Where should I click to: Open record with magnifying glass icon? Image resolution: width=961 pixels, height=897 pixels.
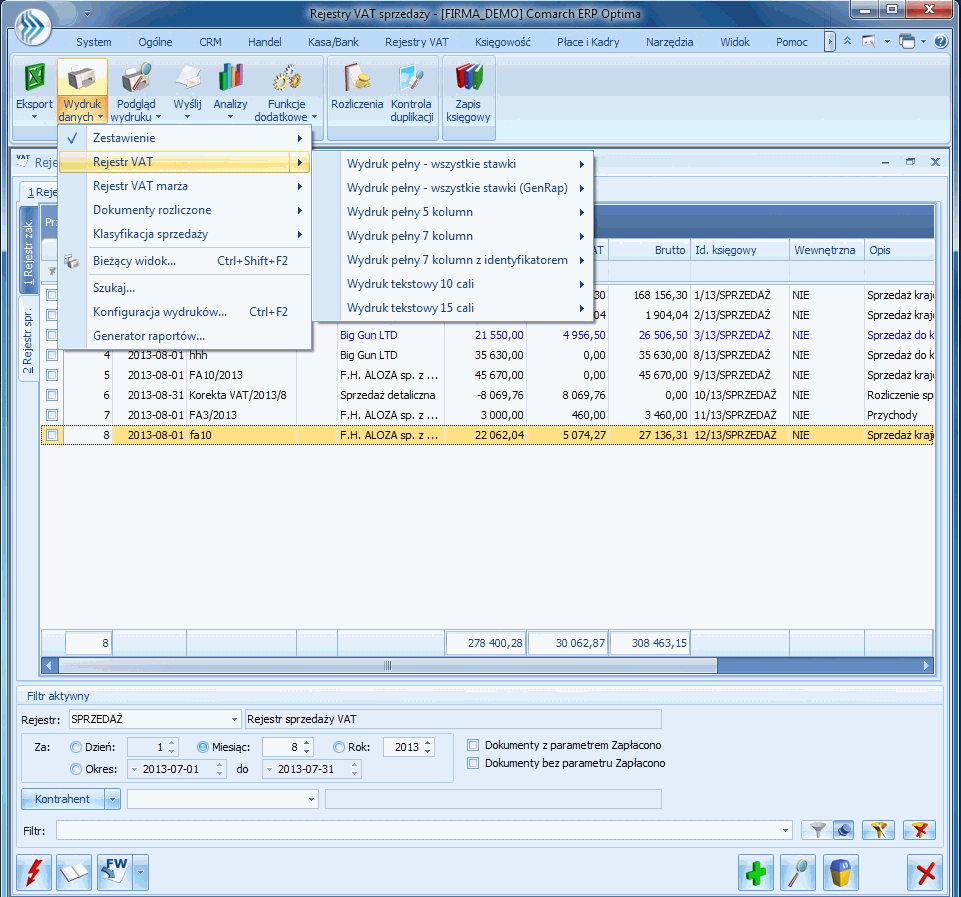click(x=798, y=872)
